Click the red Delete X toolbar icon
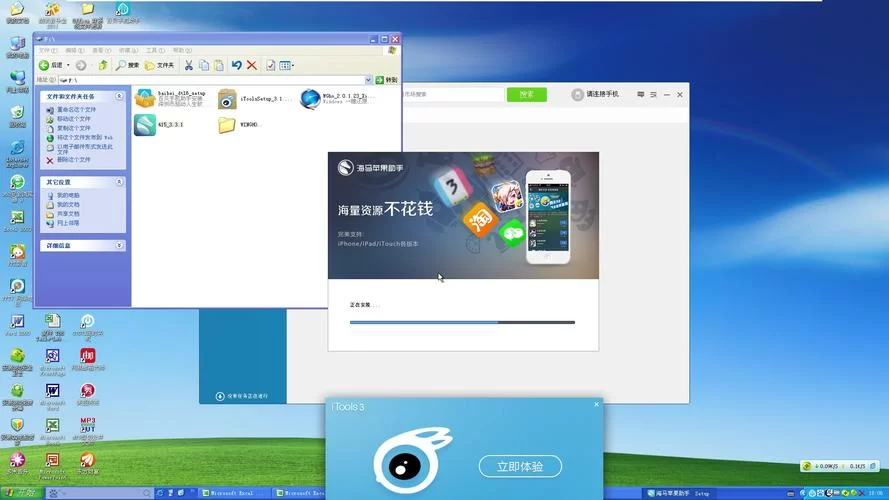 tap(252, 65)
